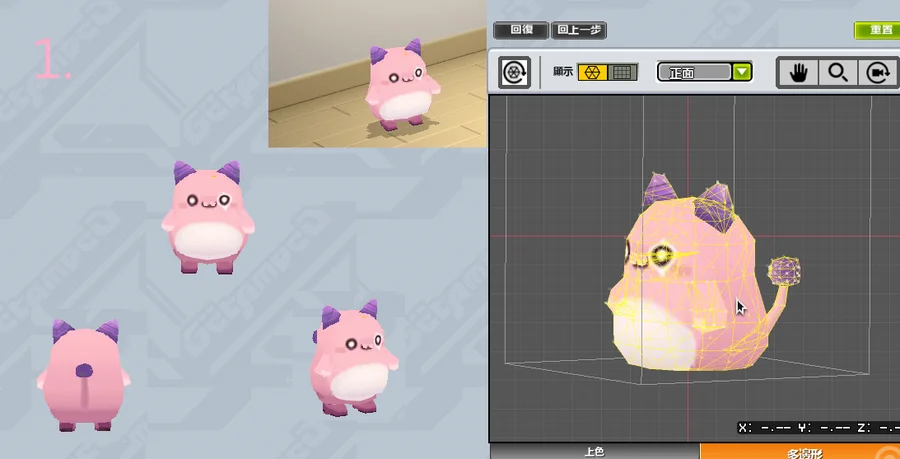This screenshot has height=459, width=900.
Task: Click the purple tail ball on 3D model
Action: 784,271
